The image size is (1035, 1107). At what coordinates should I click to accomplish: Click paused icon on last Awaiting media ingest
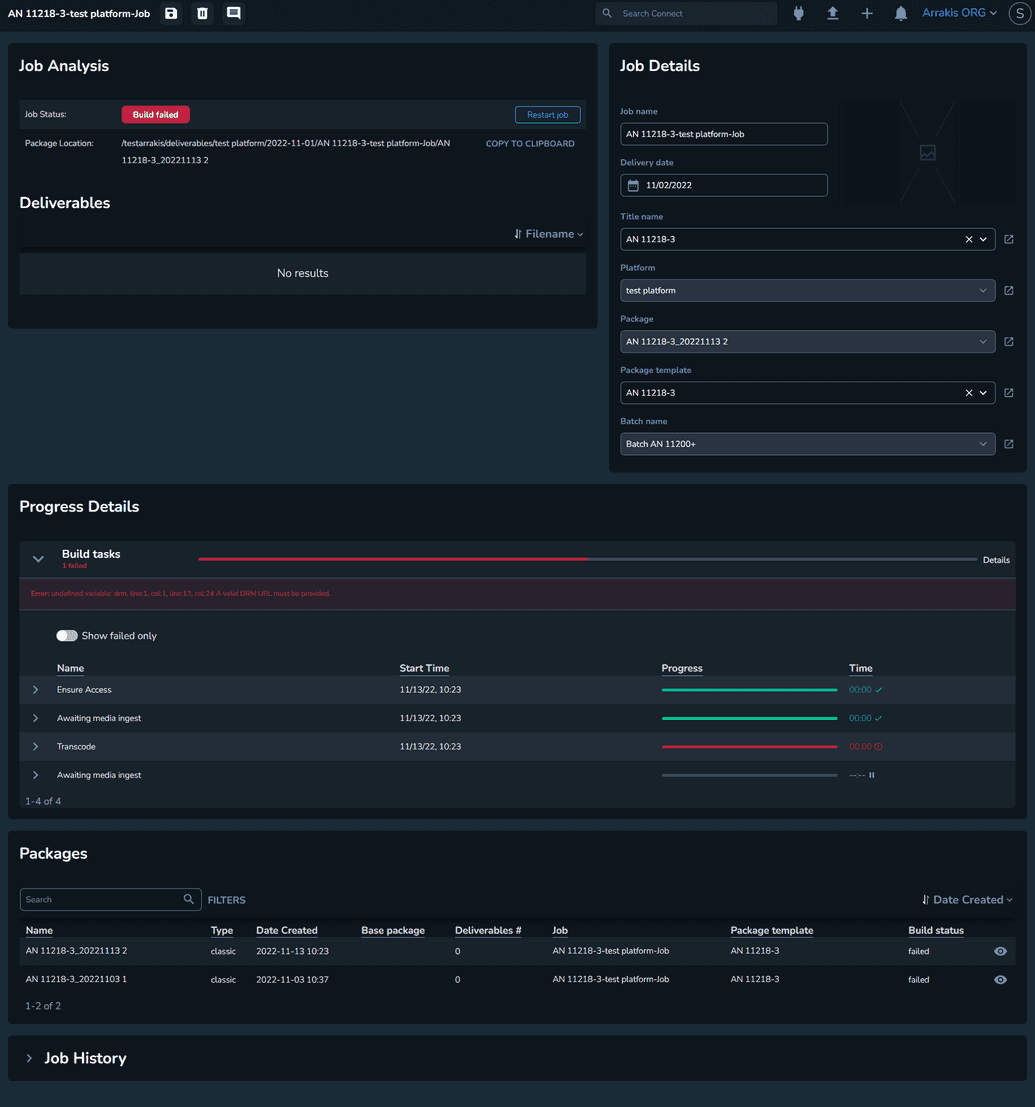872,775
